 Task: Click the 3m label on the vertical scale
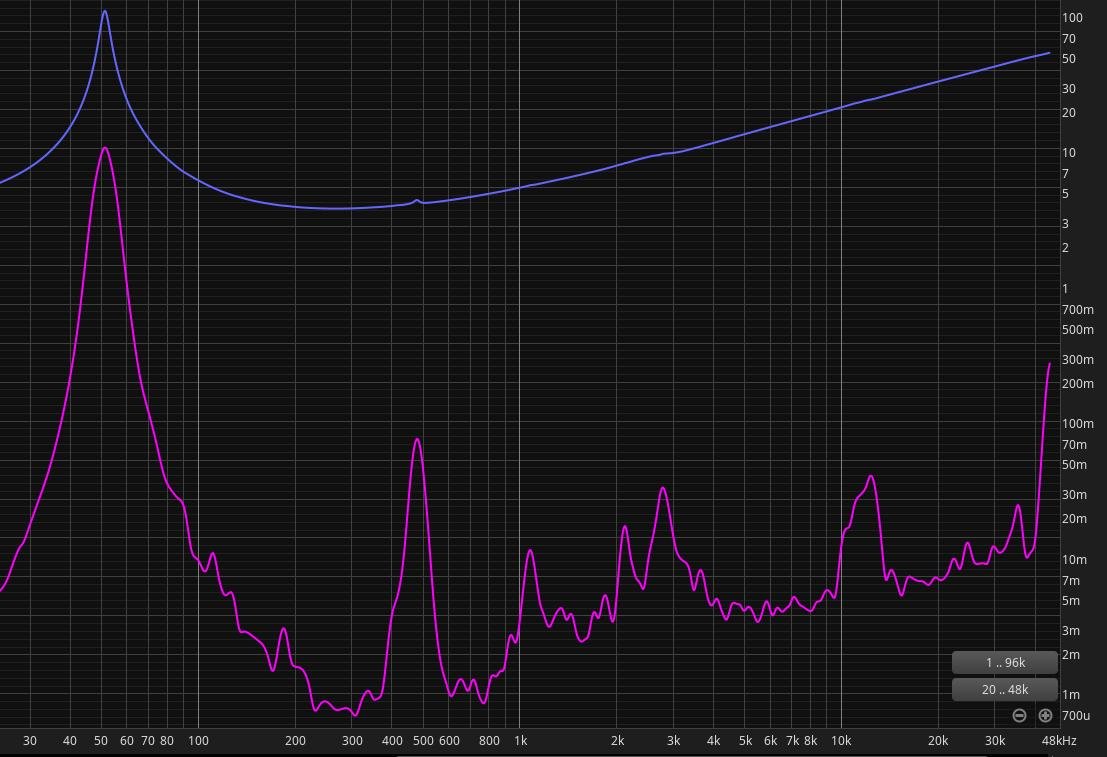pos(1070,631)
